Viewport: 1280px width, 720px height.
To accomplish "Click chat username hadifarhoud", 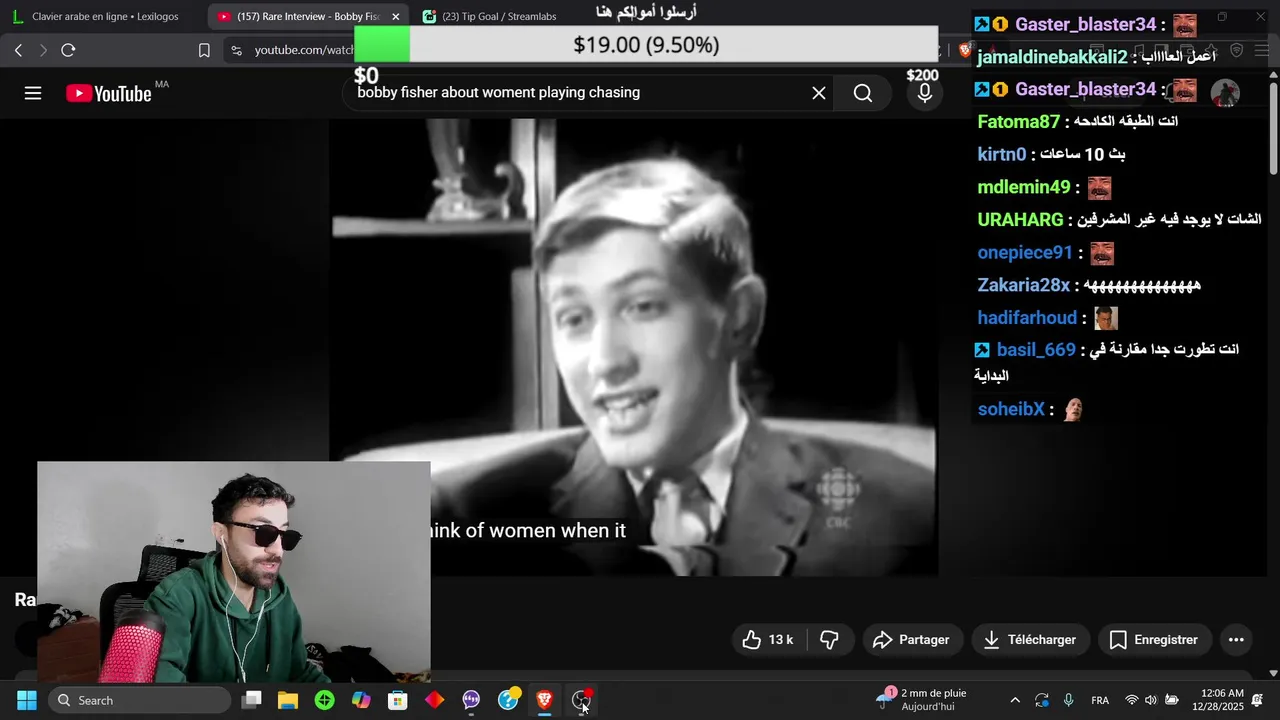I will coord(1027,318).
